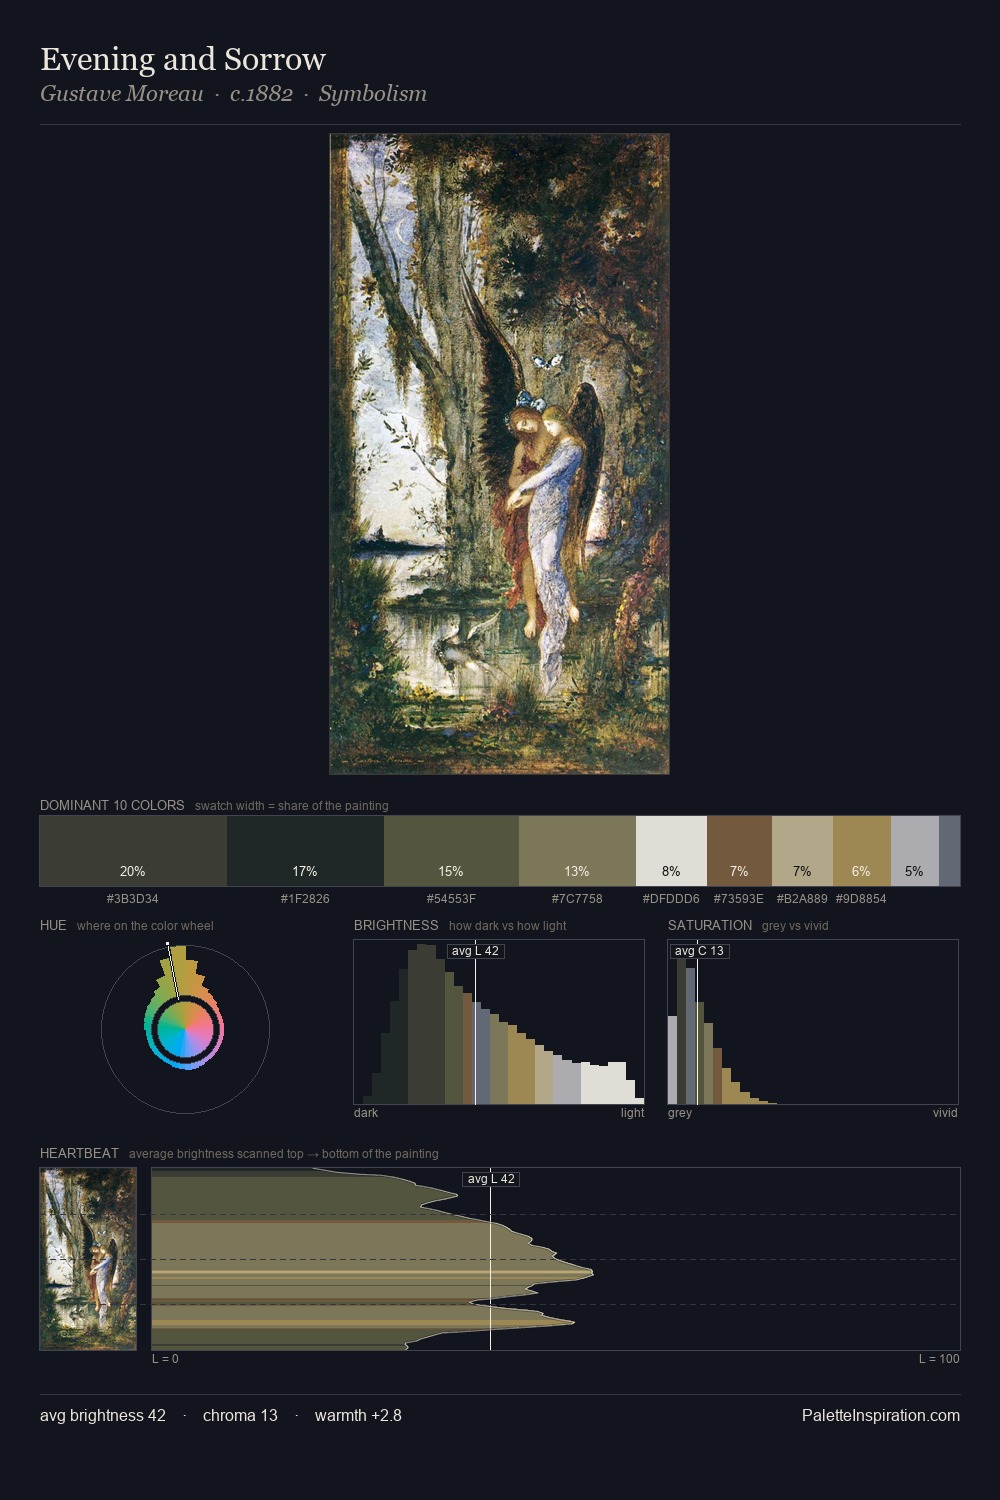Select the 8% off-white swatch #DFDDD6
The image size is (1000, 1500).
[x=671, y=851]
